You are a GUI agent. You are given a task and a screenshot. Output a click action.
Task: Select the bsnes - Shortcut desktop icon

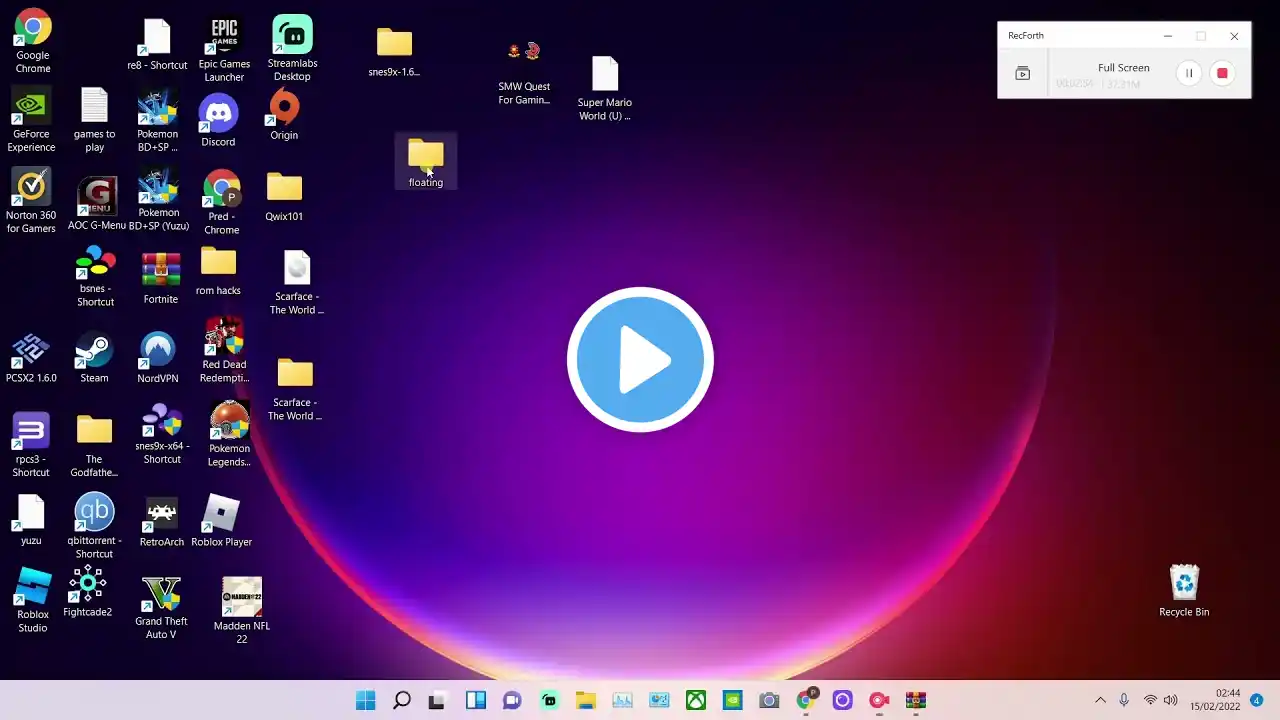pyautogui.click(x=96, y=277)
